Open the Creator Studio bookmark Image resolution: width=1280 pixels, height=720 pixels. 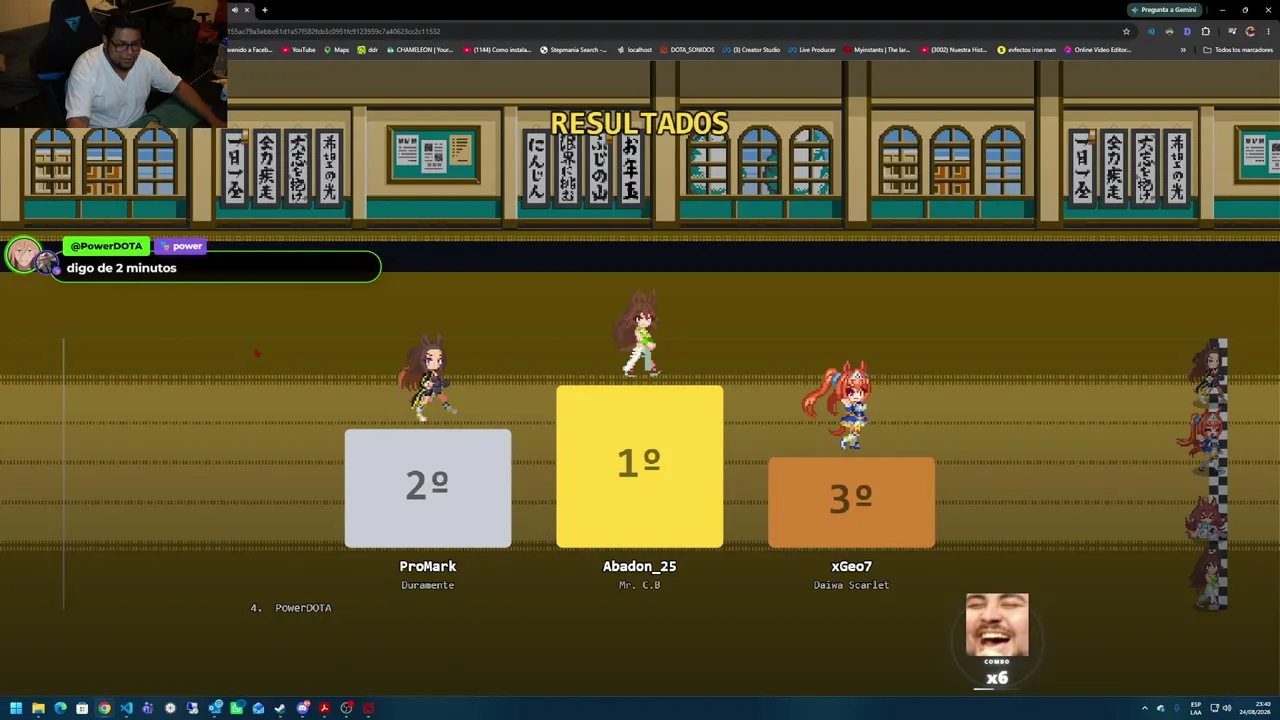tap(752, 50)
